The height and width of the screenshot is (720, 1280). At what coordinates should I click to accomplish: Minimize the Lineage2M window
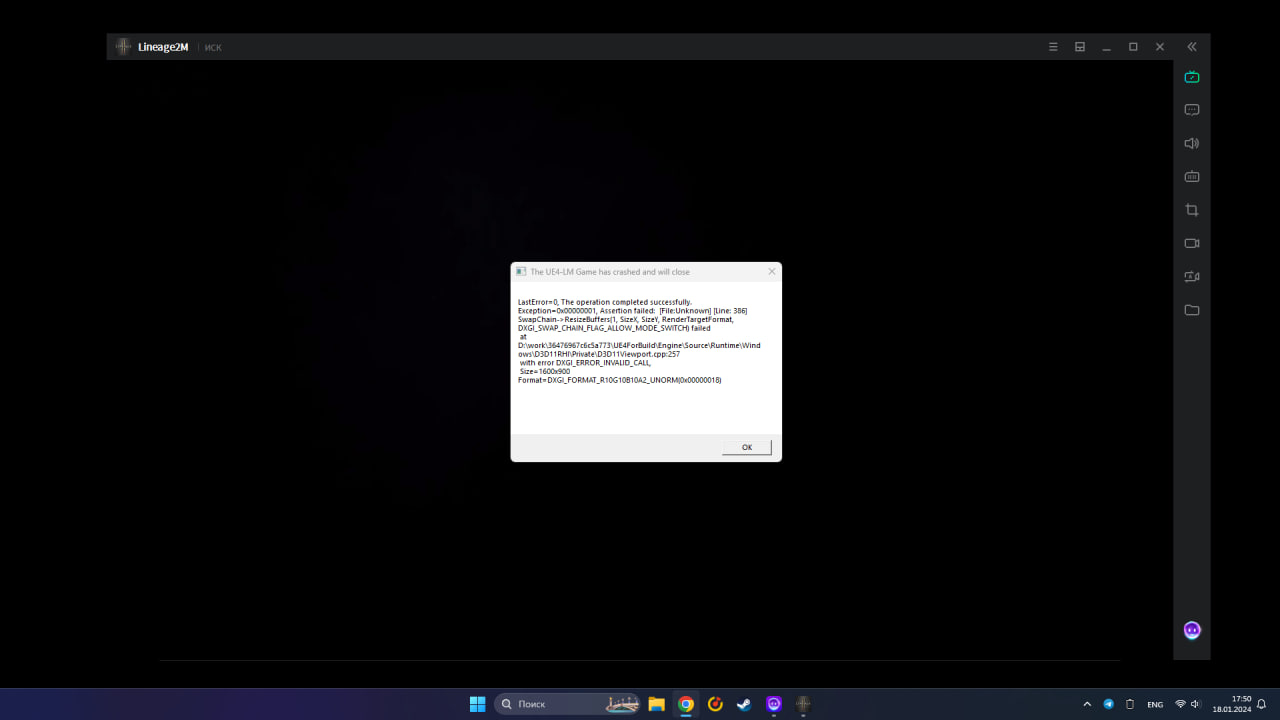coord(1106,47)
